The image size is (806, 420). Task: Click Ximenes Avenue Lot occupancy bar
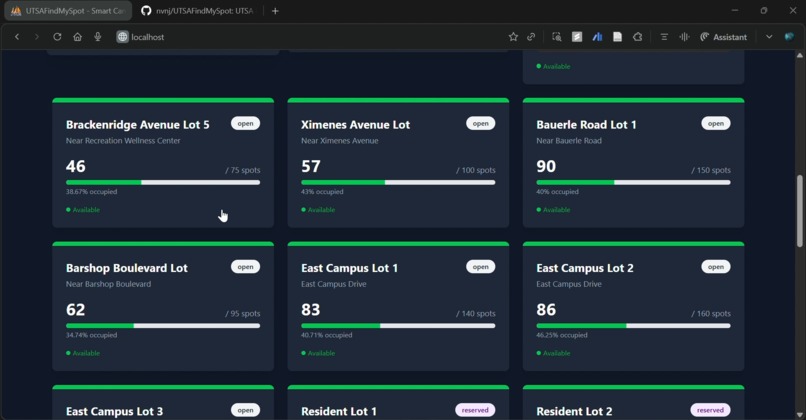tap(398, 182)
